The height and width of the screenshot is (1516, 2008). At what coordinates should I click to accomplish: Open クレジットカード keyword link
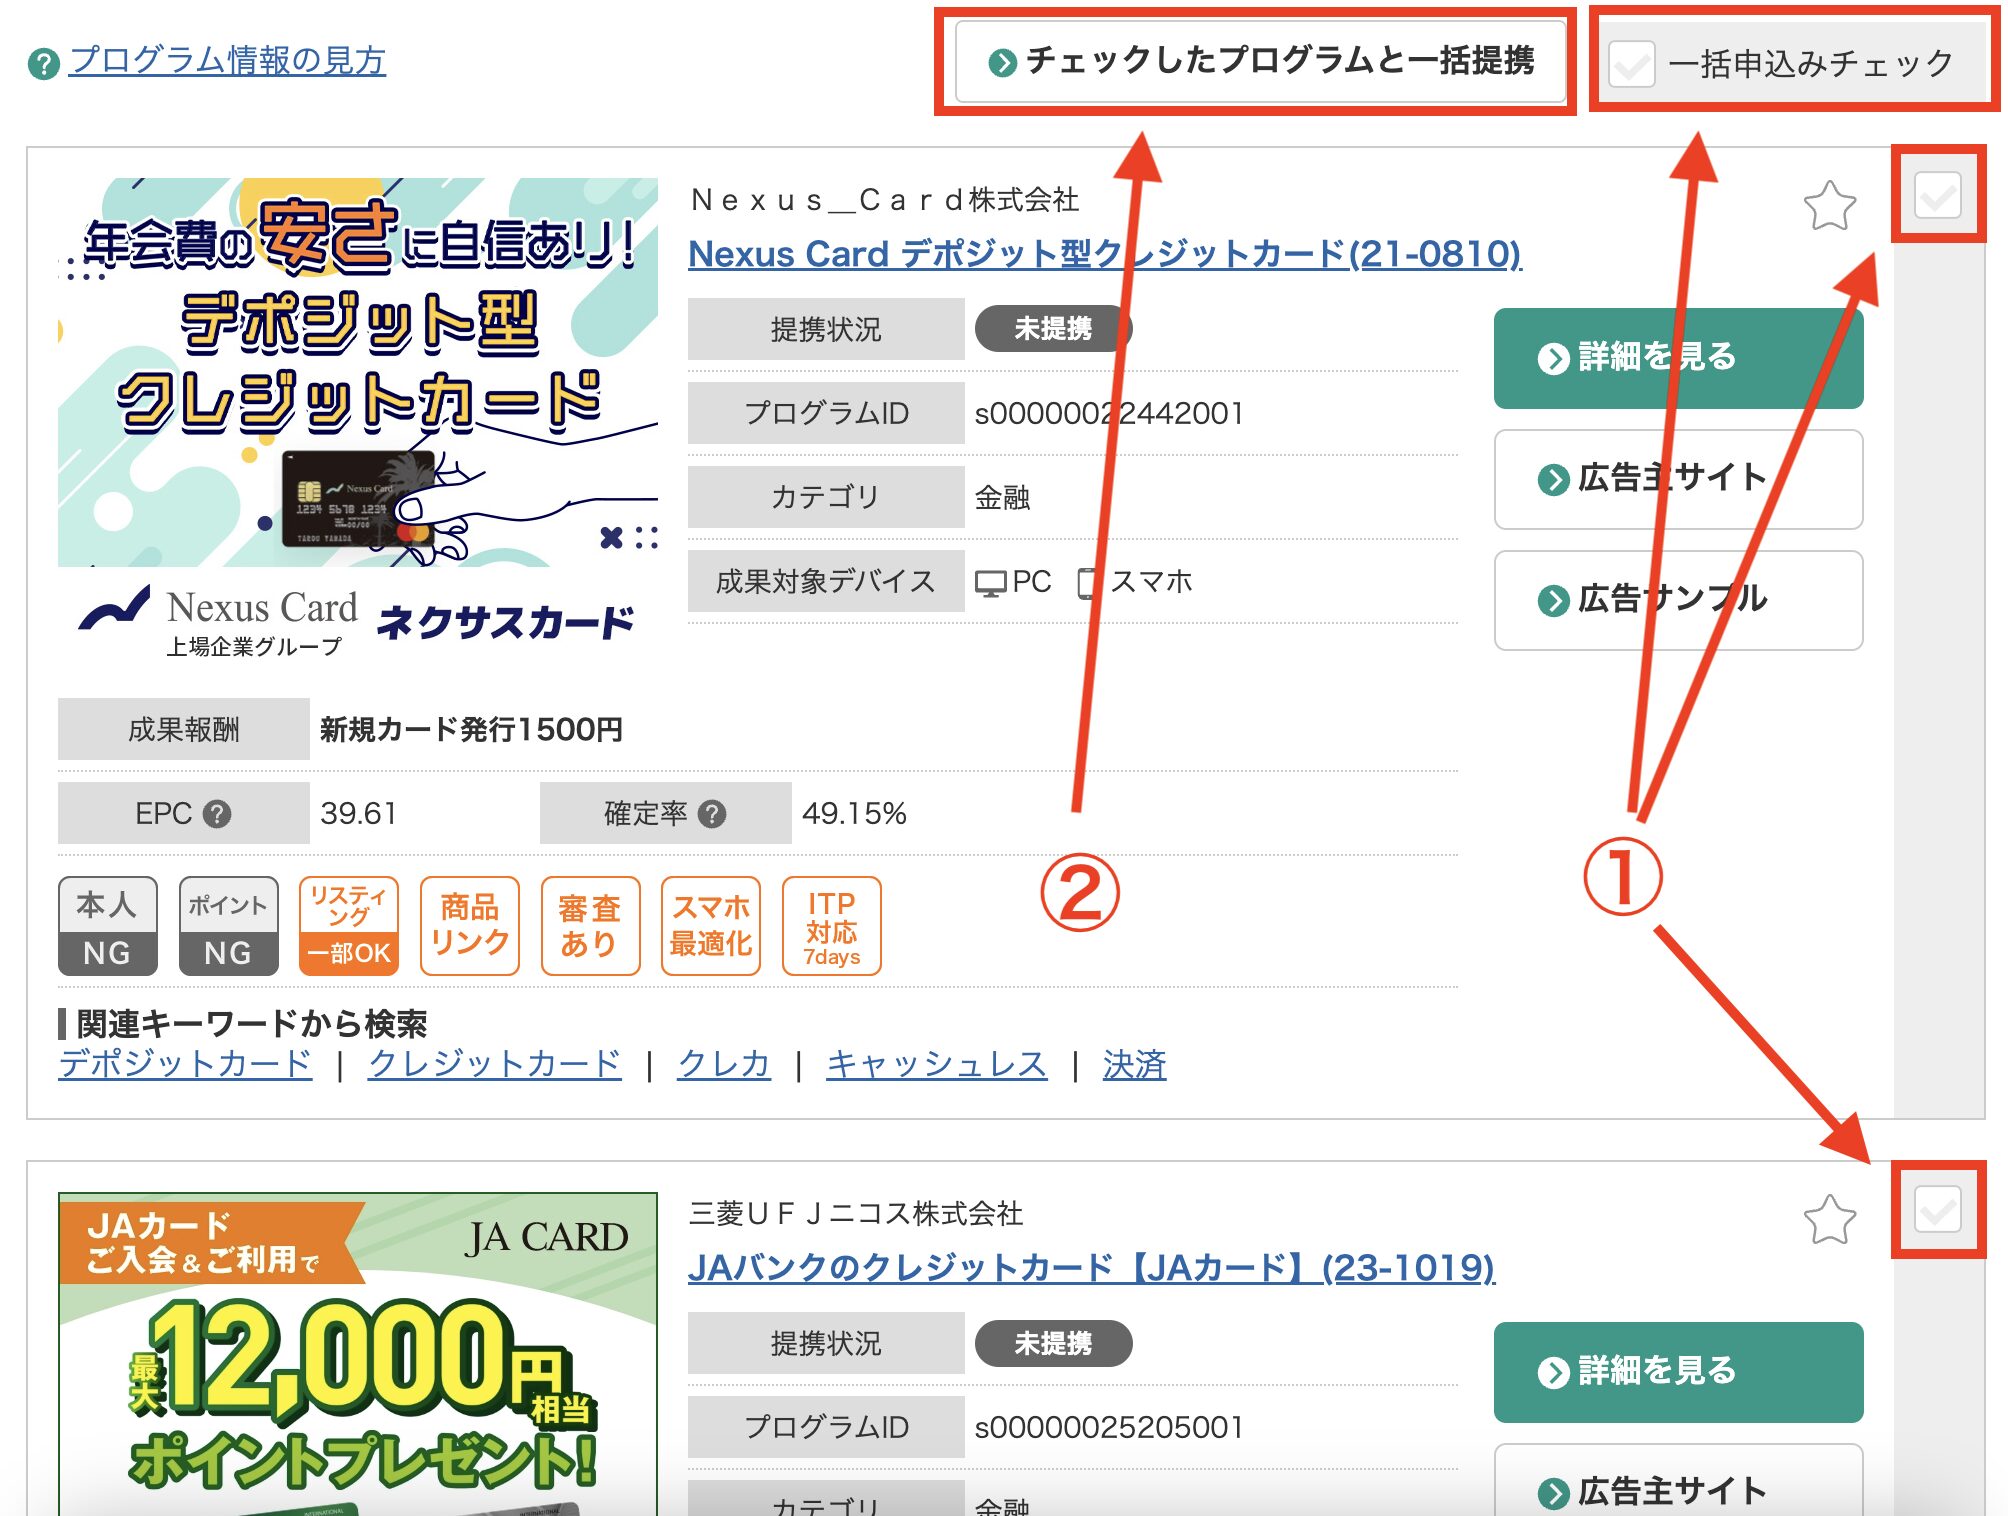tap(494, 1064)
